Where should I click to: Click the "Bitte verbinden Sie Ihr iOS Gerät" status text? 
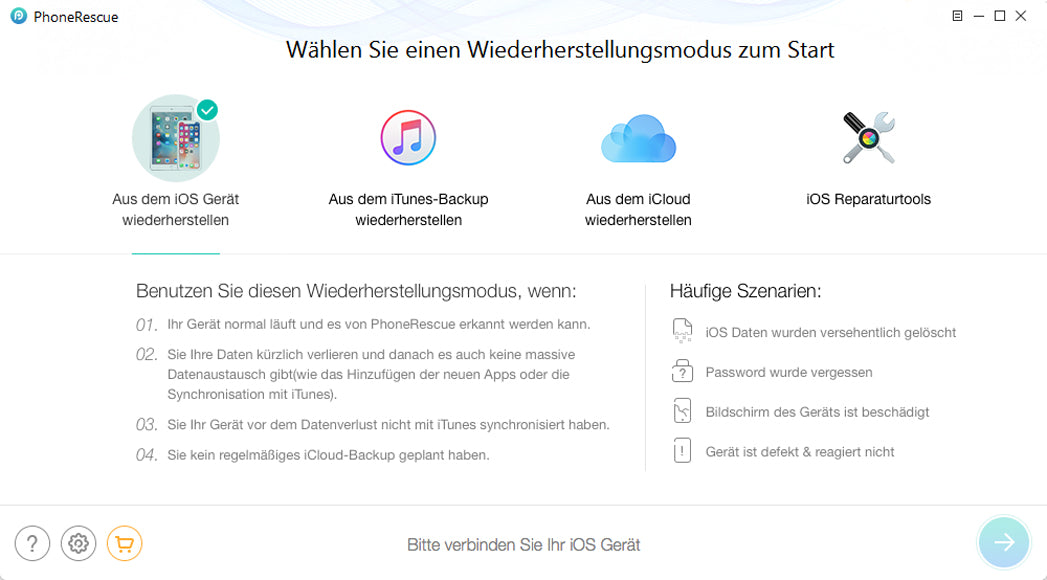(523, 545)
